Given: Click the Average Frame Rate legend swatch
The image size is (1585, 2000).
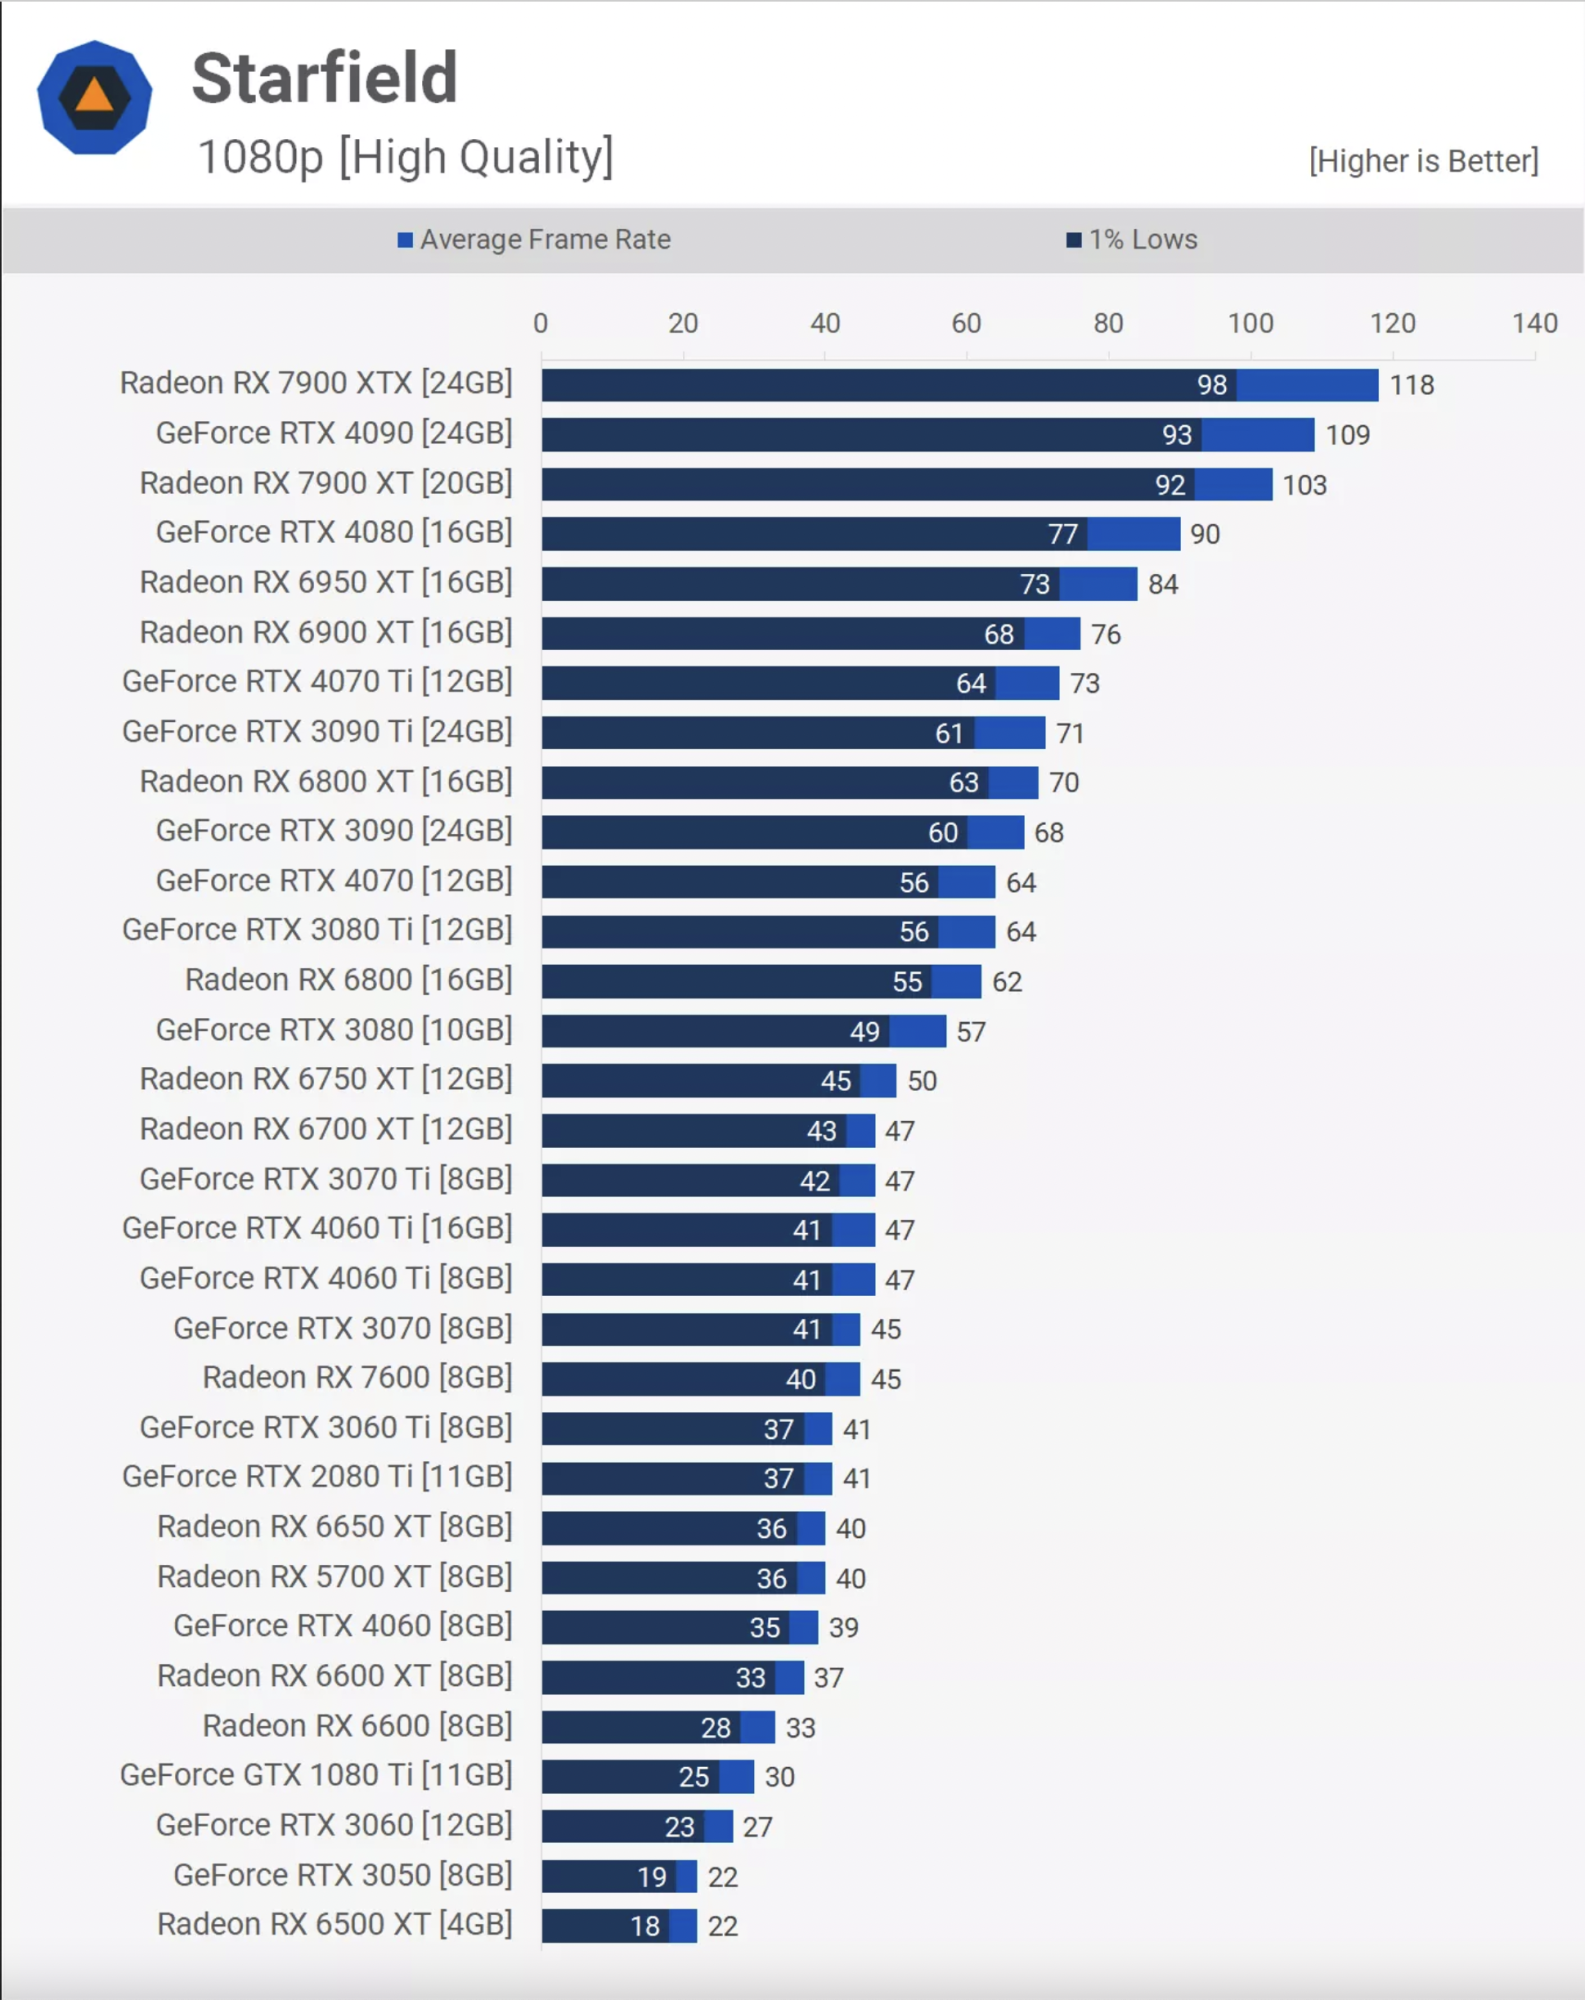Looking at the screenshot, I should (405, 240).
